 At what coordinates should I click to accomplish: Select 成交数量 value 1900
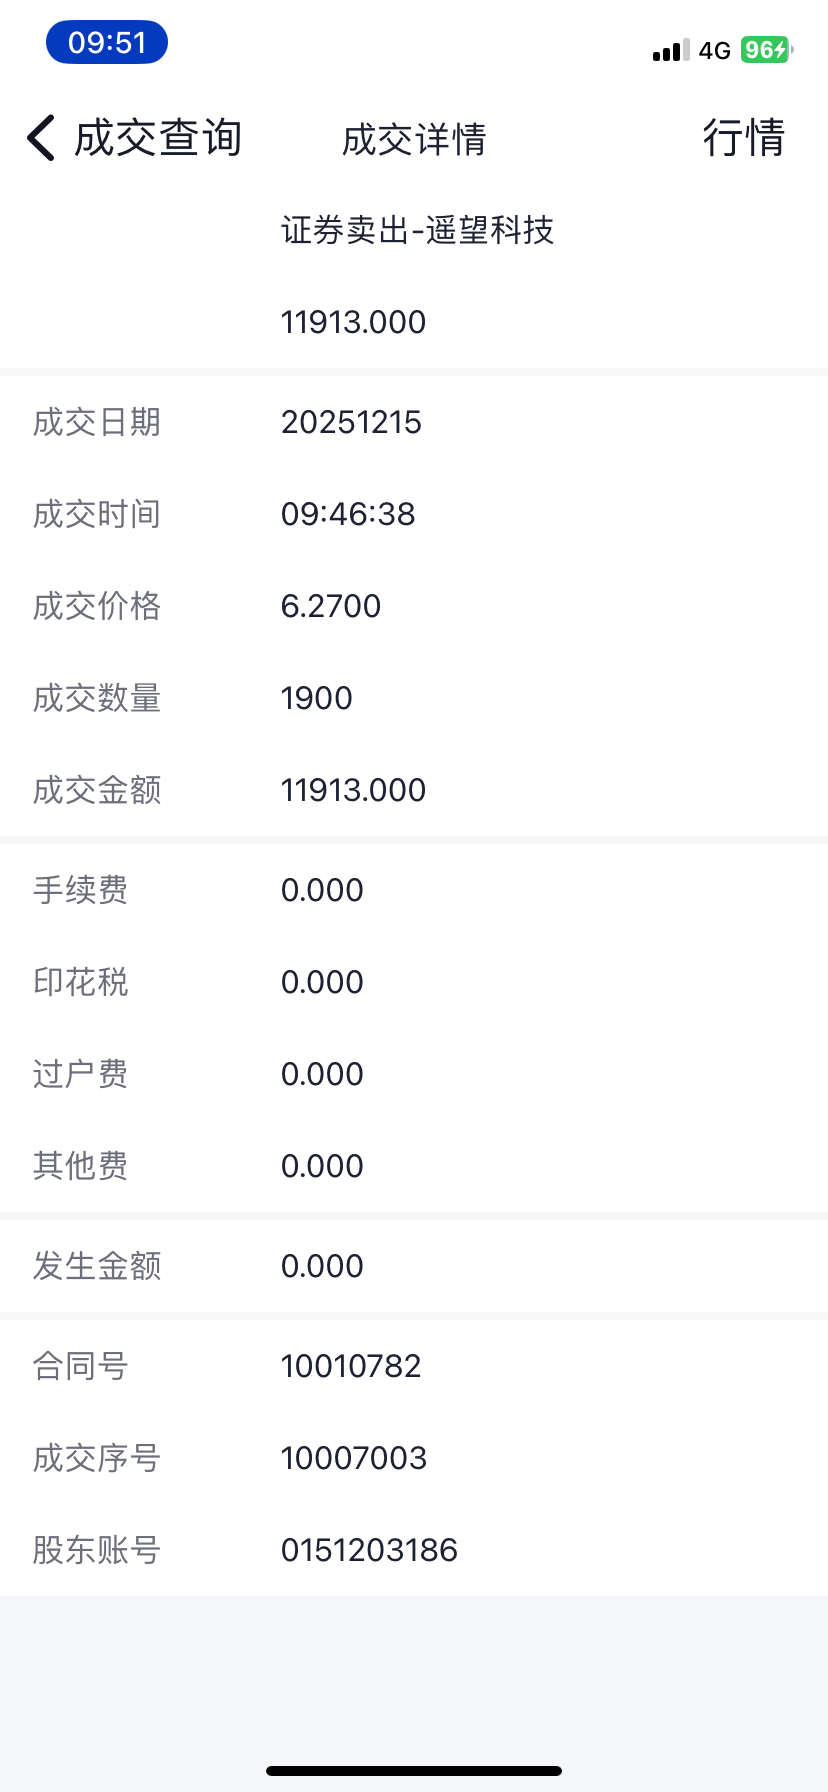click(317, 699)
